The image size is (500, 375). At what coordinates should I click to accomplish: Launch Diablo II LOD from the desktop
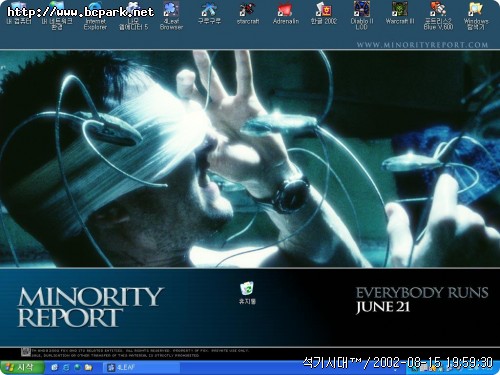pyautogui.click(x=362, y=16)
